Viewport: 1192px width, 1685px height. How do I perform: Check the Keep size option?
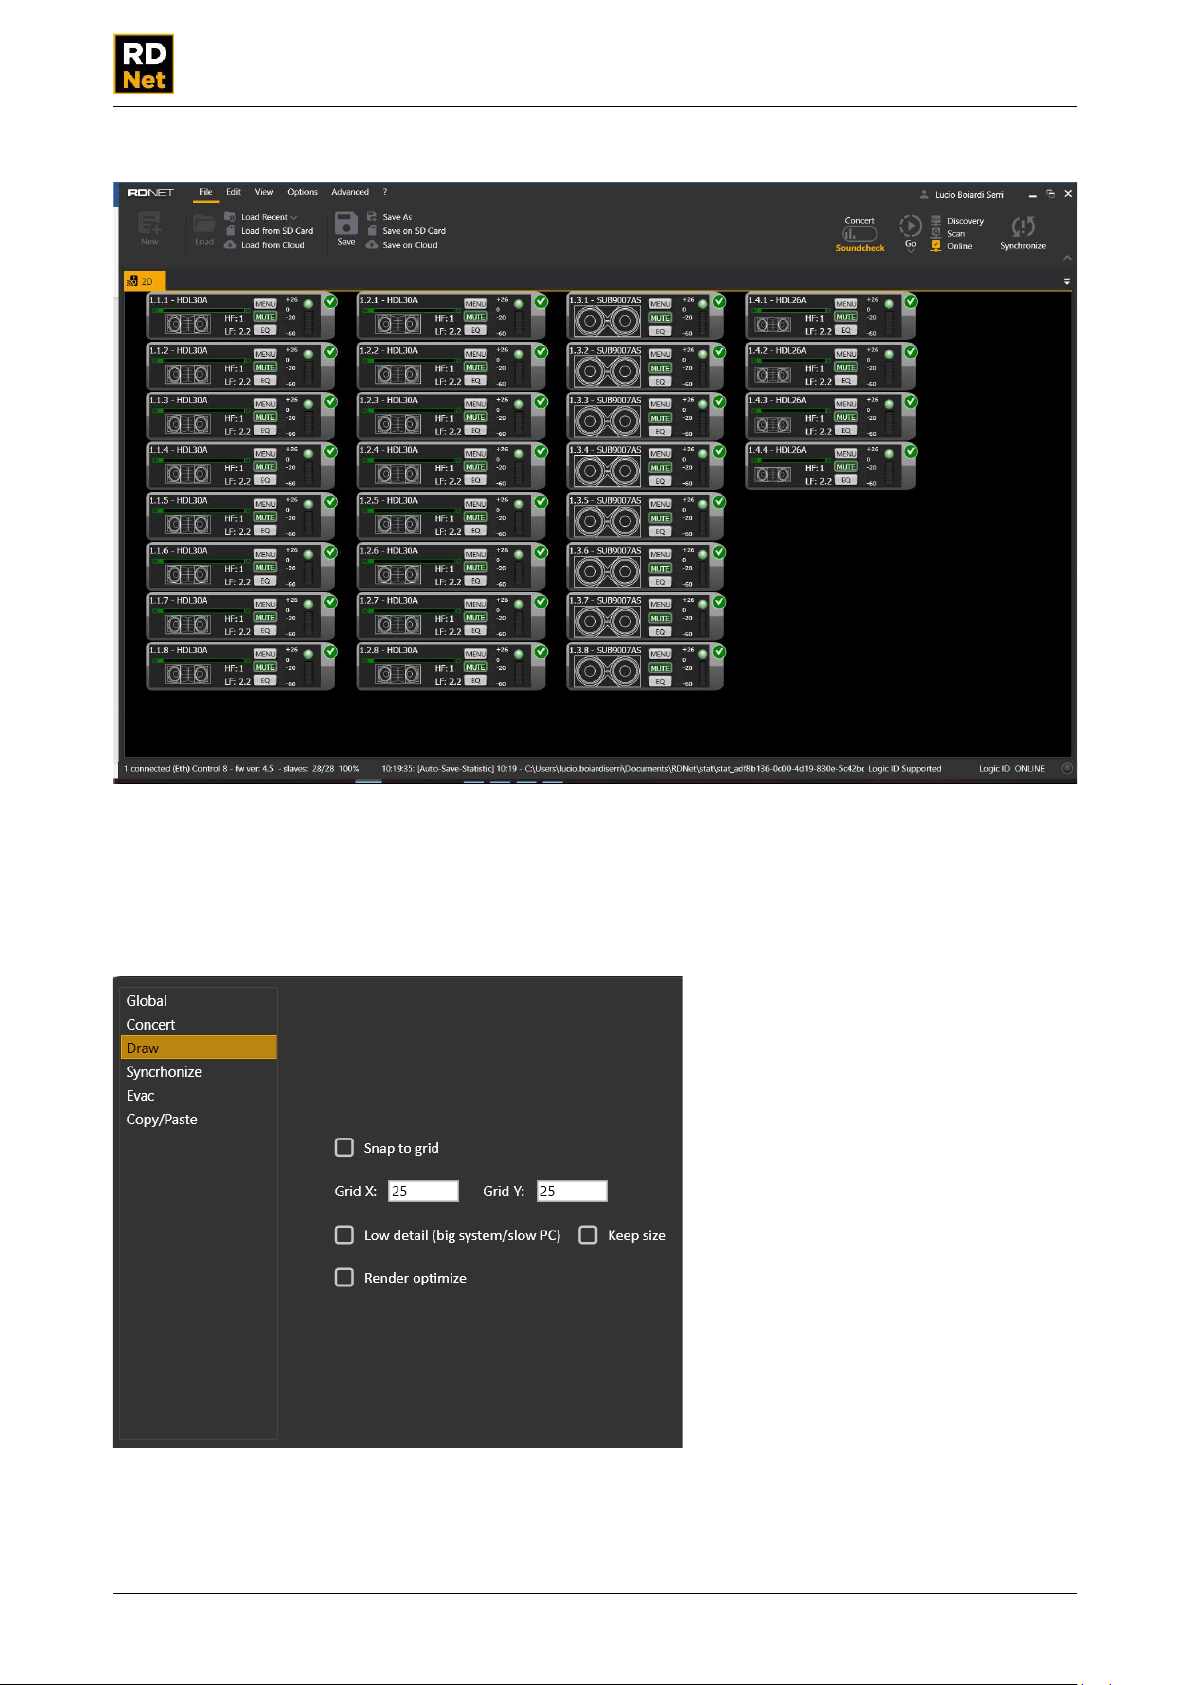(588, 1235)
